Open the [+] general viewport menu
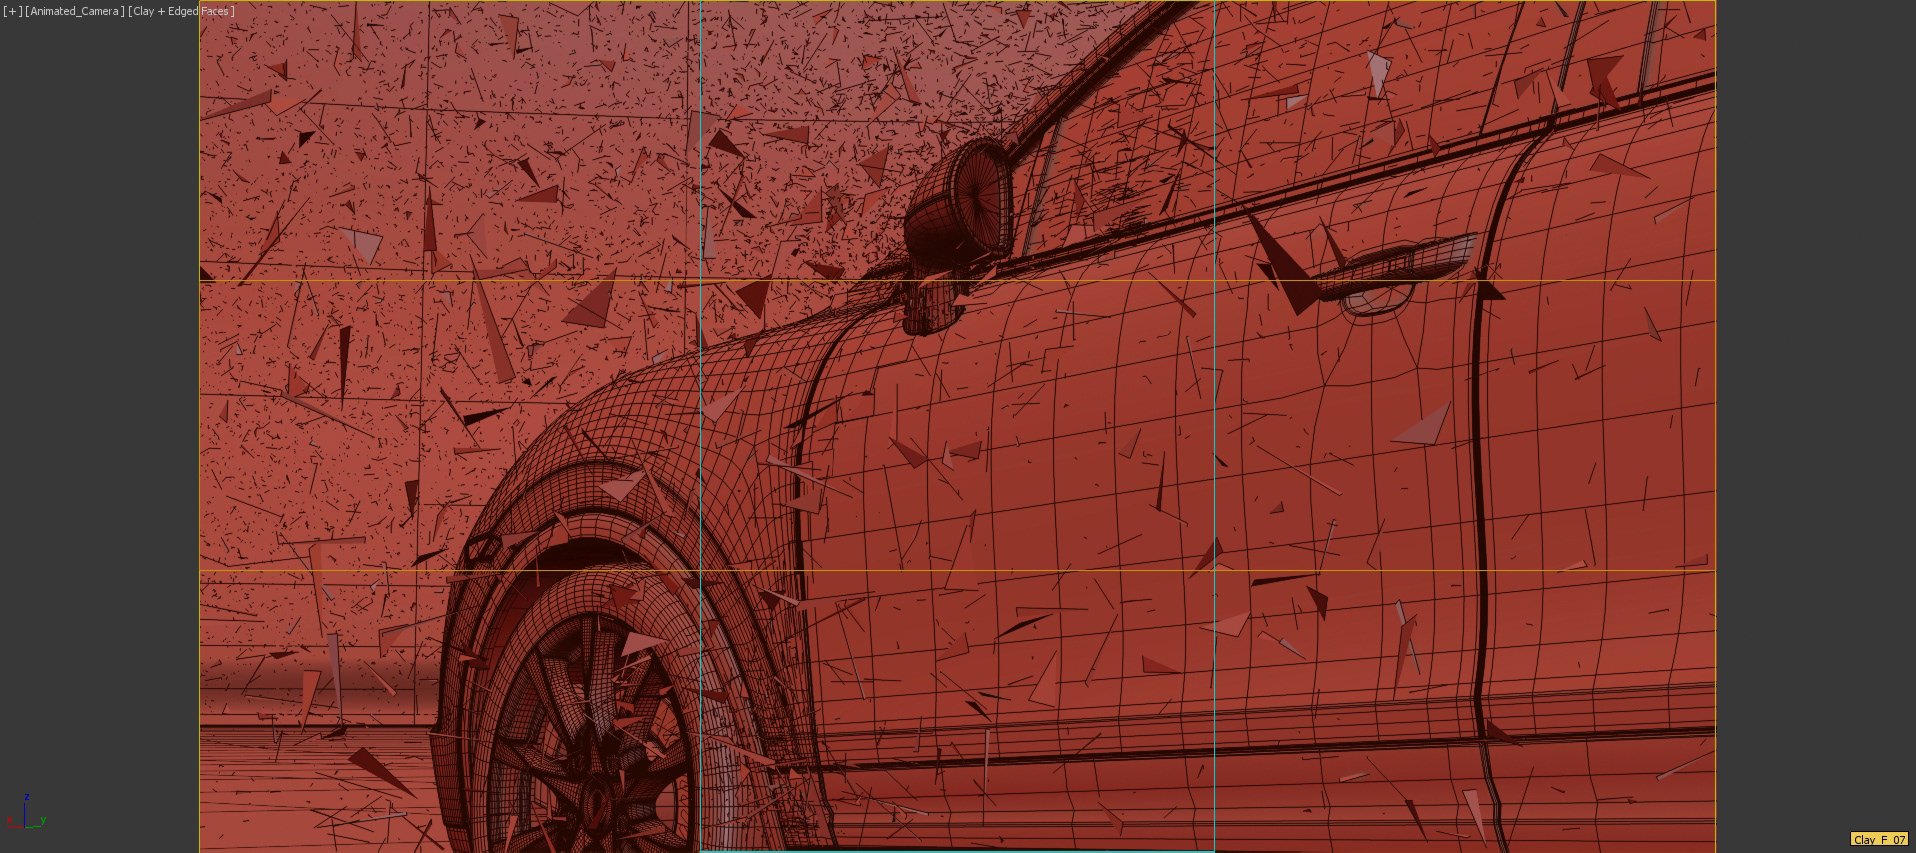1916x853 pixels. (12, 11)
